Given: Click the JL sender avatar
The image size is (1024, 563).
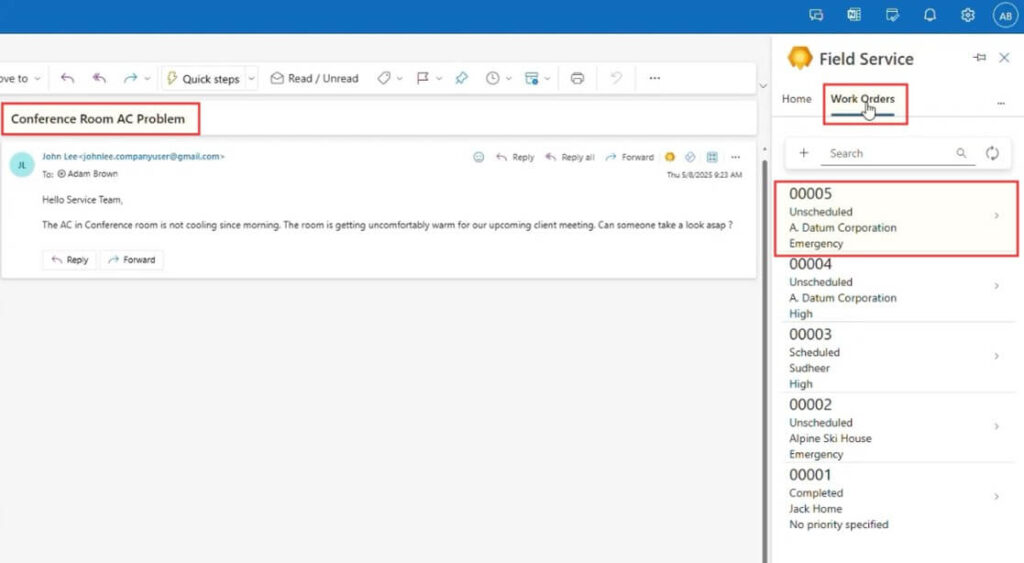Looking at the screenshot, I should pyautogui.click(x=22, y=165).
